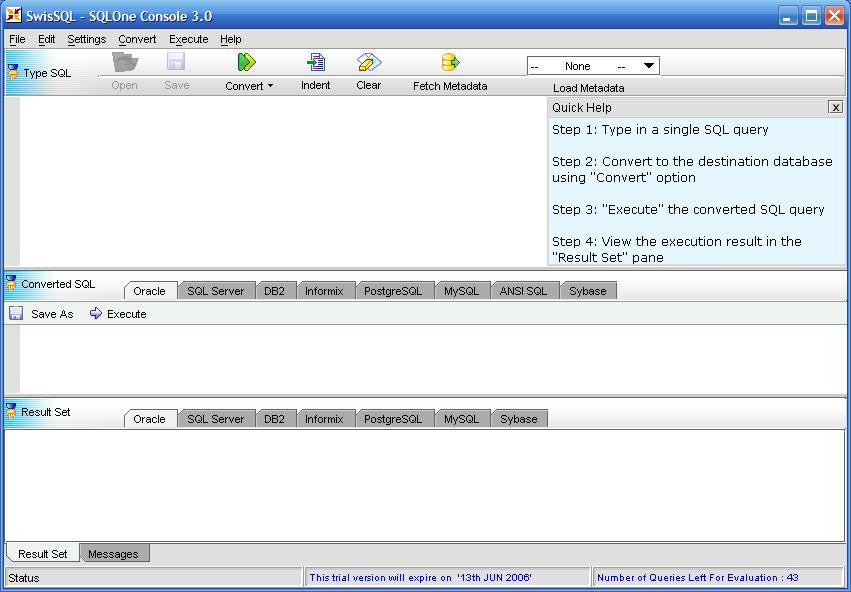The image size is (851, 592).
Task: Select Converted SQL Informix tab
Action: (x=325, y=291)
